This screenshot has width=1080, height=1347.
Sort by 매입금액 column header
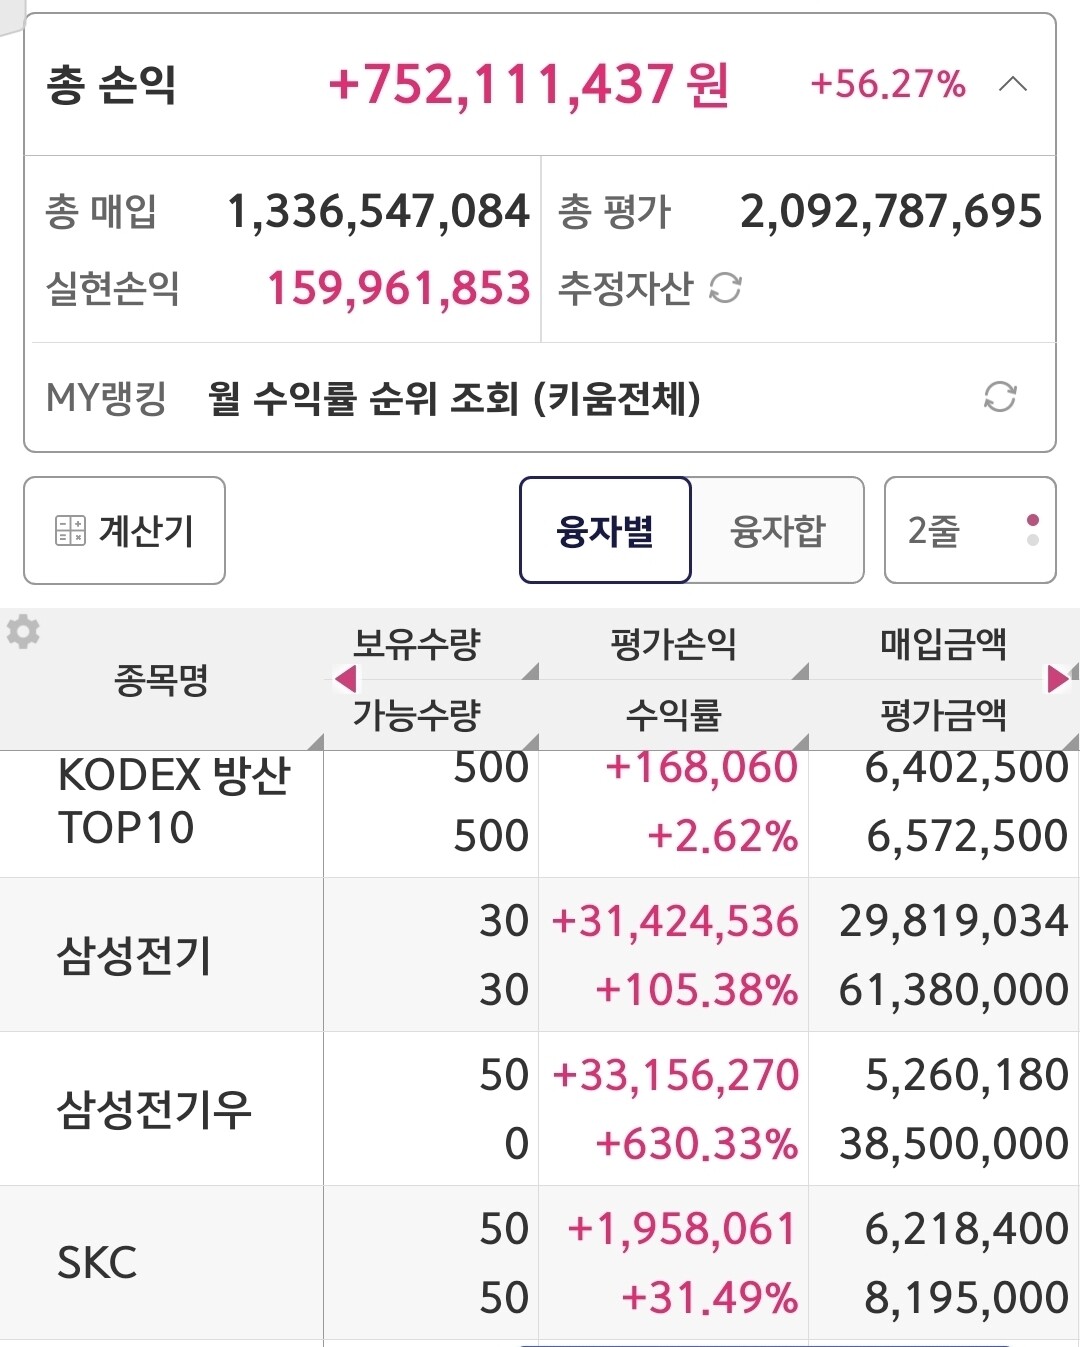point(944,644)
